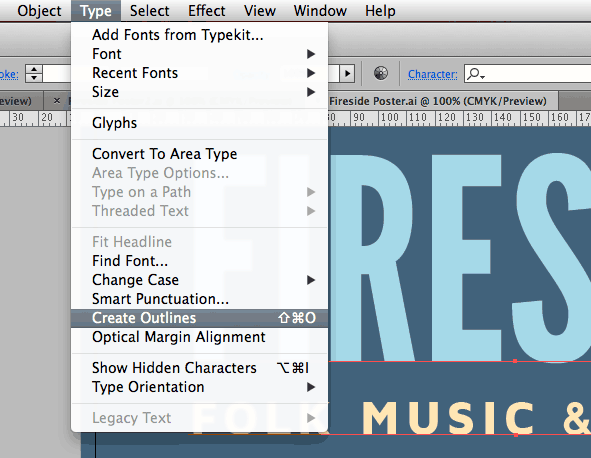Open the View menu
Screen dimensions: 591x458
(260, 11)
